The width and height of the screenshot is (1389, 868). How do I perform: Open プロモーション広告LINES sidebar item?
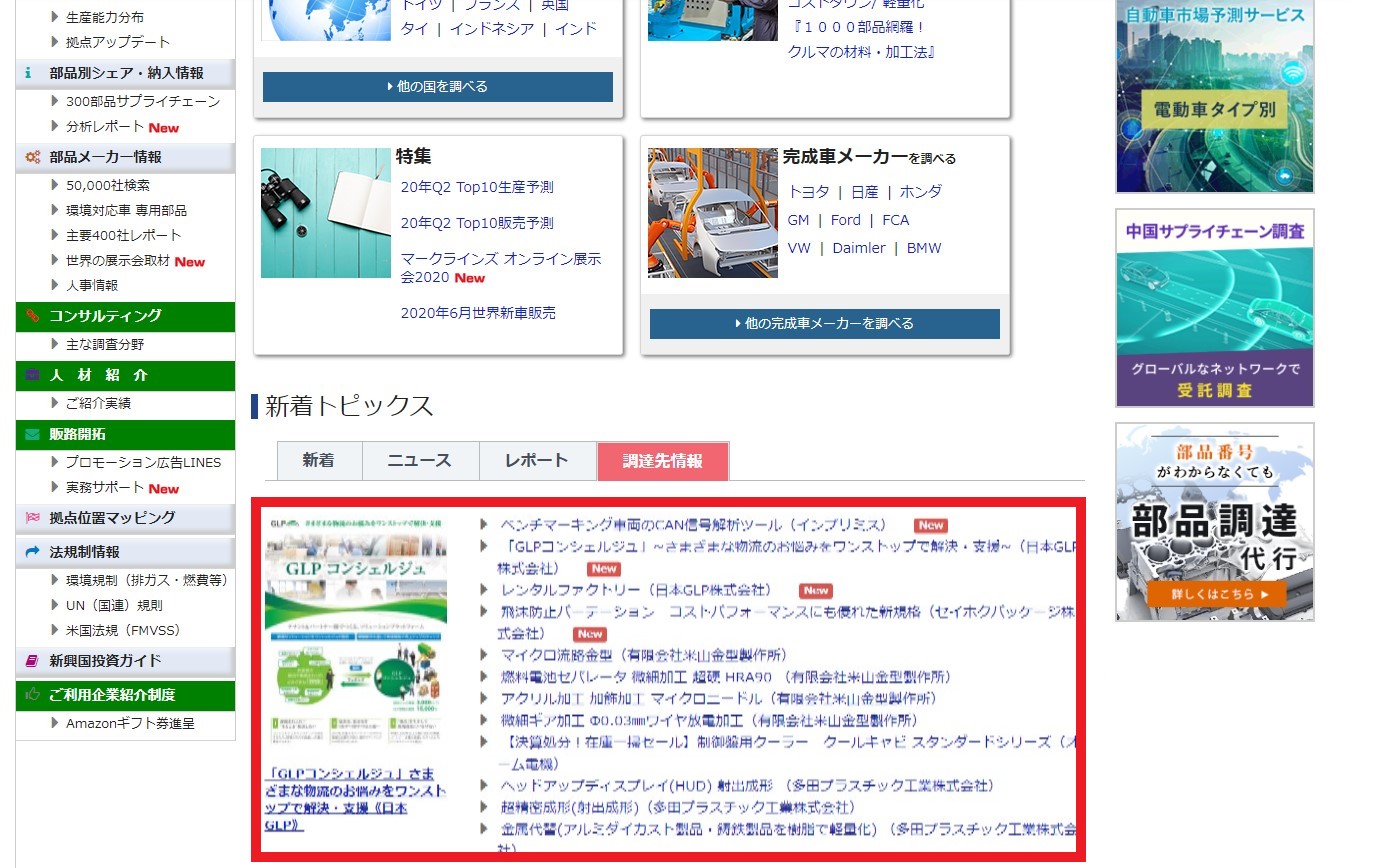coord(143,462)
